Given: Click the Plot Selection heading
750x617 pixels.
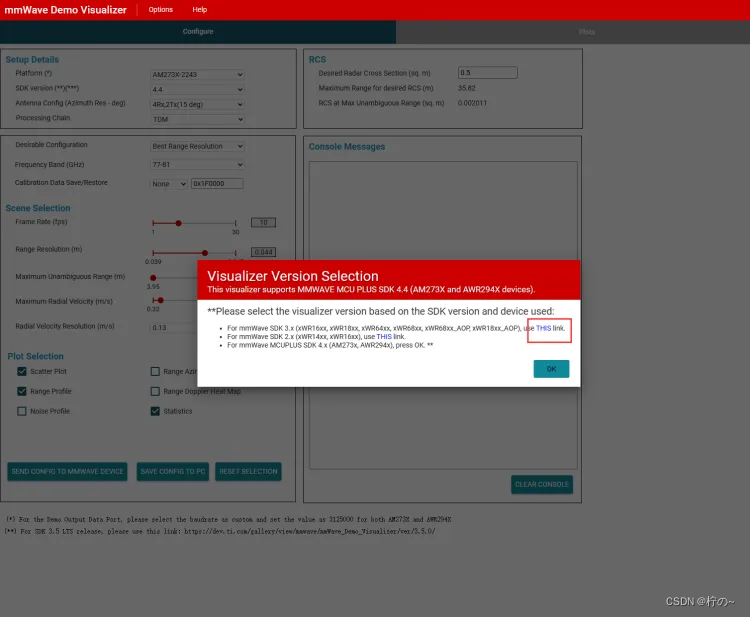Looking at the screenshot, I should tap(35, 357).
